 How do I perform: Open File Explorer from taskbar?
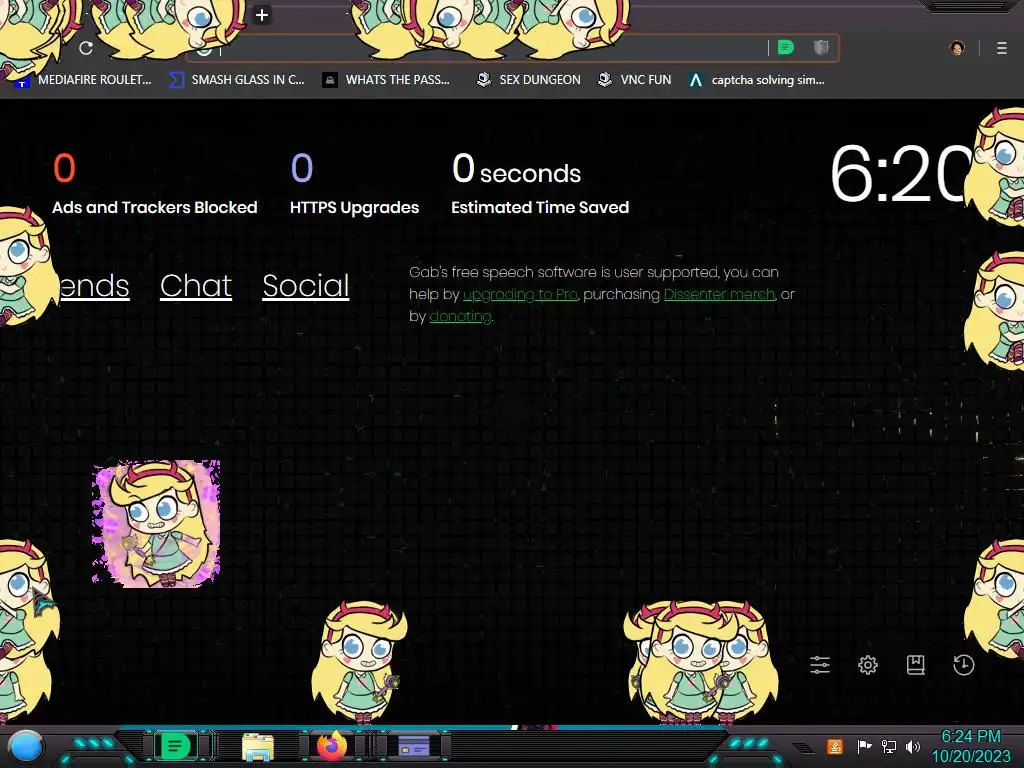(x=258, y=747)
